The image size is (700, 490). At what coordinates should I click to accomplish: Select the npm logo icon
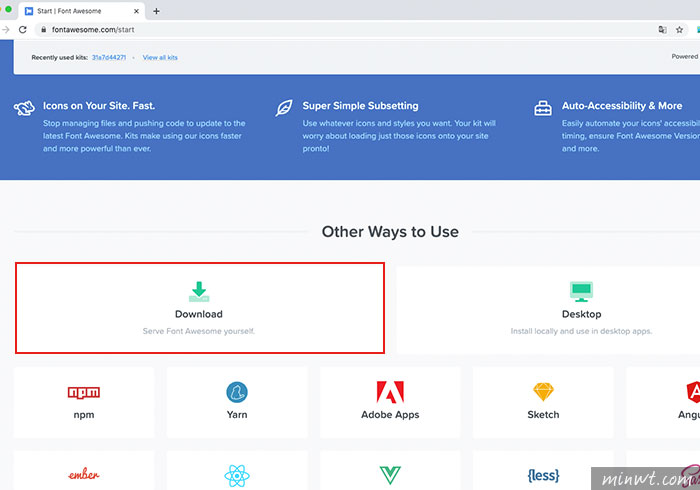pyautogui.click(x=83, y=392)
